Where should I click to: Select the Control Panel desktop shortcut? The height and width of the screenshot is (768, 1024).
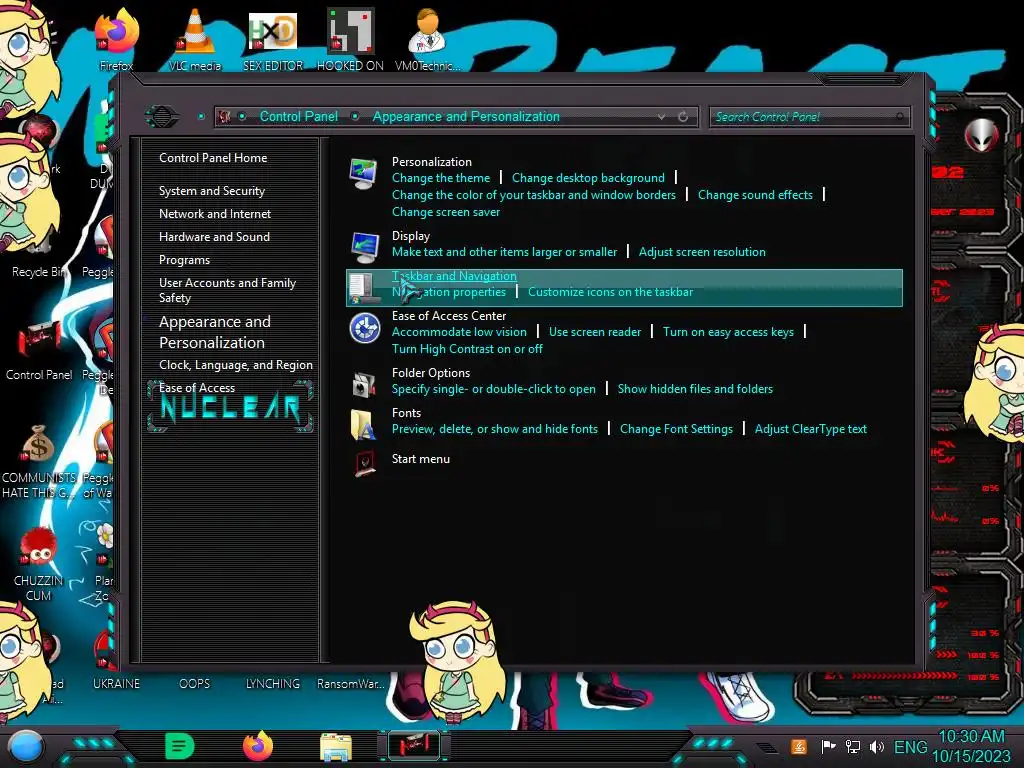tap(39, 349)
